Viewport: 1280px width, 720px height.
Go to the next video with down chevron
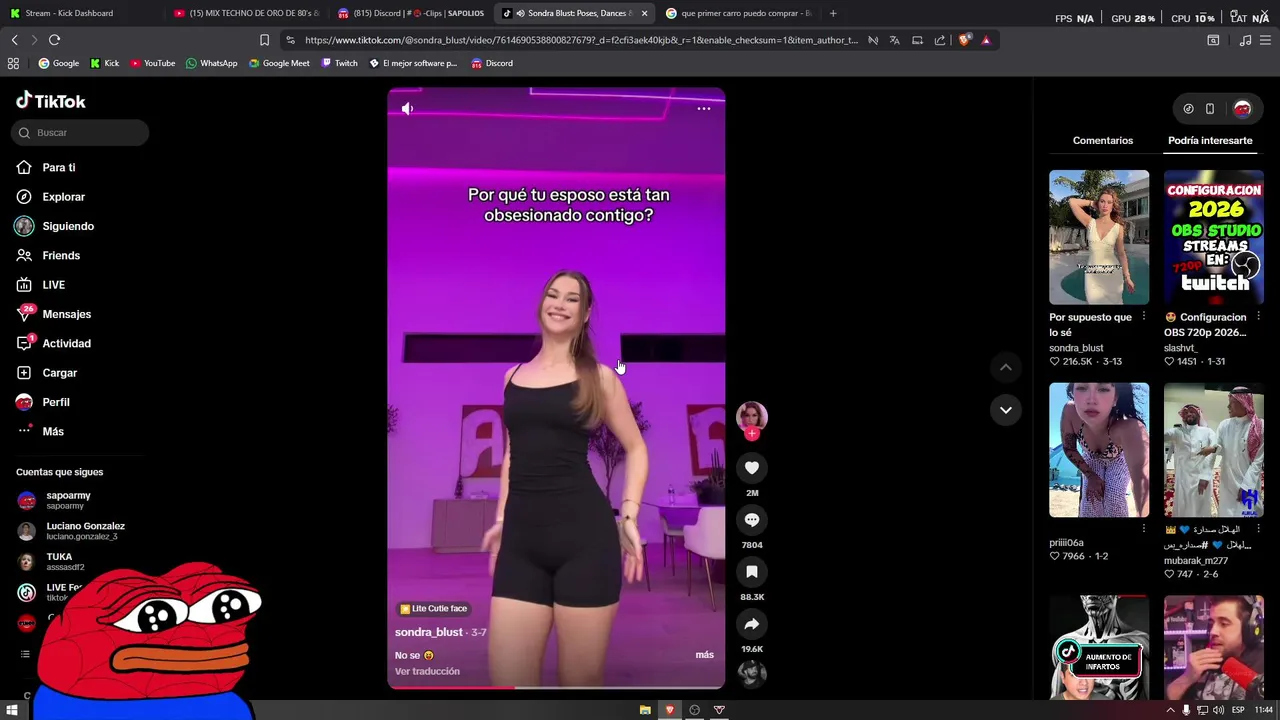click(x=1006, y=410)
